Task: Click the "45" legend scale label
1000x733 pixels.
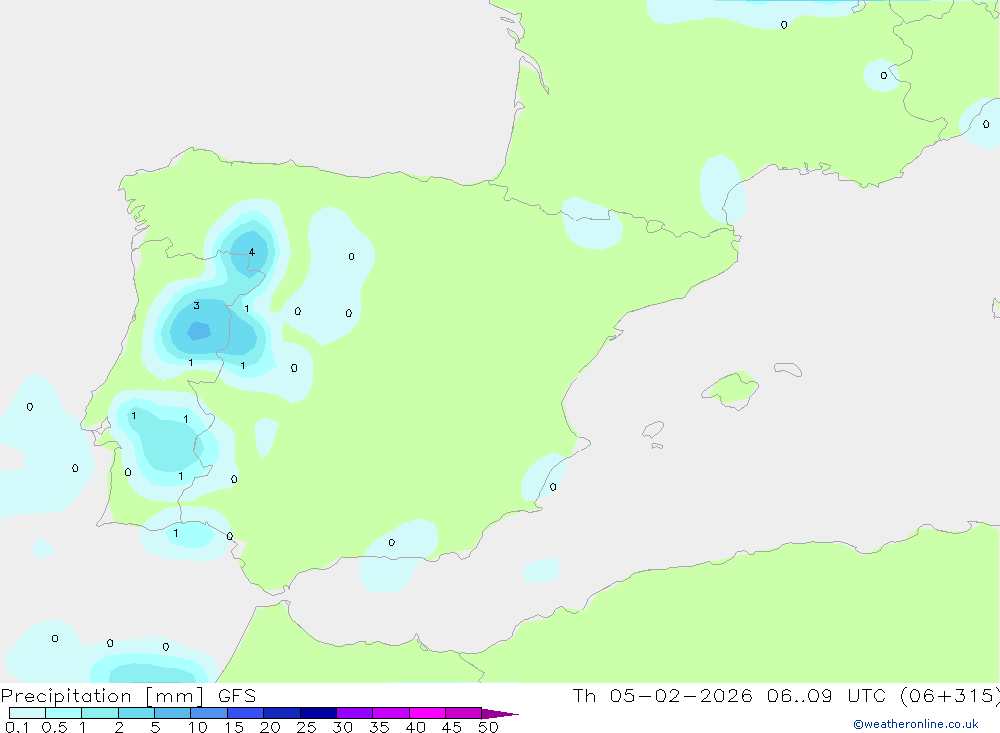Action: 452,727
